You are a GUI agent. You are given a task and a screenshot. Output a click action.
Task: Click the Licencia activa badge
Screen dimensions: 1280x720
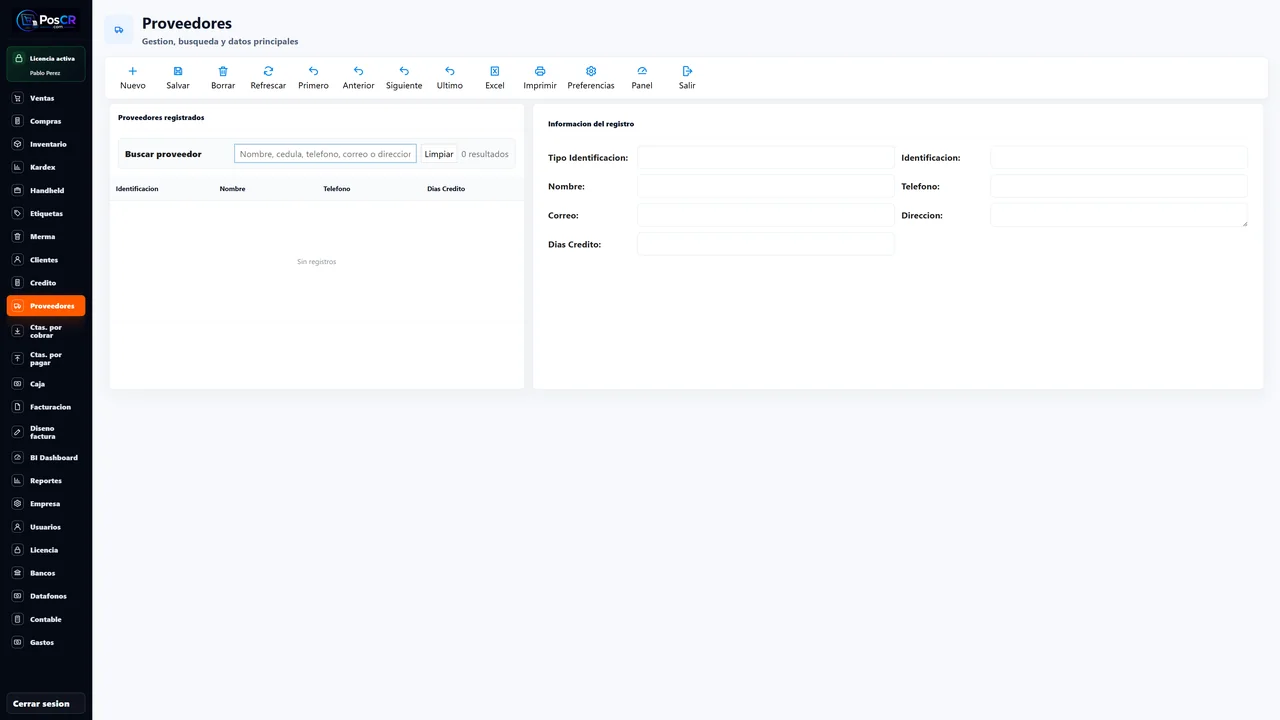(x=46, y=64)
